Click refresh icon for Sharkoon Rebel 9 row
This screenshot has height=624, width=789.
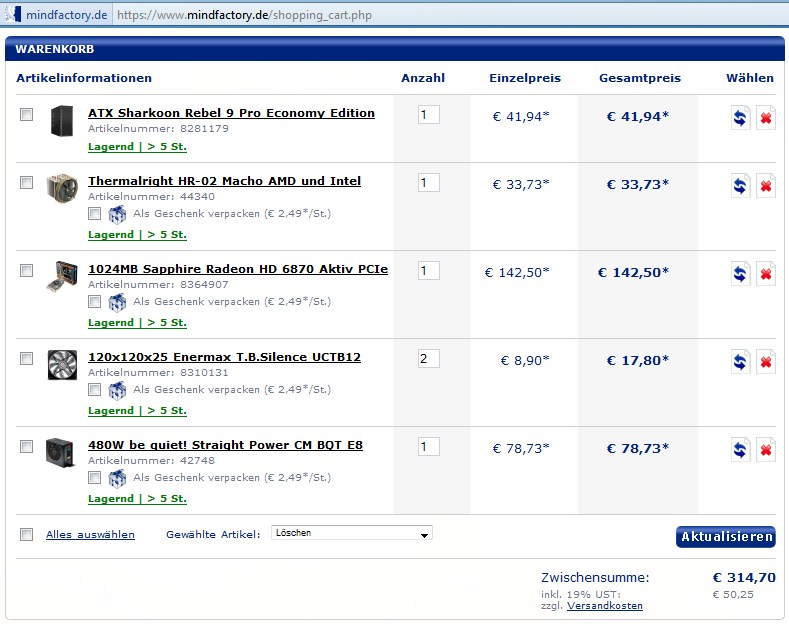(740, 118)
